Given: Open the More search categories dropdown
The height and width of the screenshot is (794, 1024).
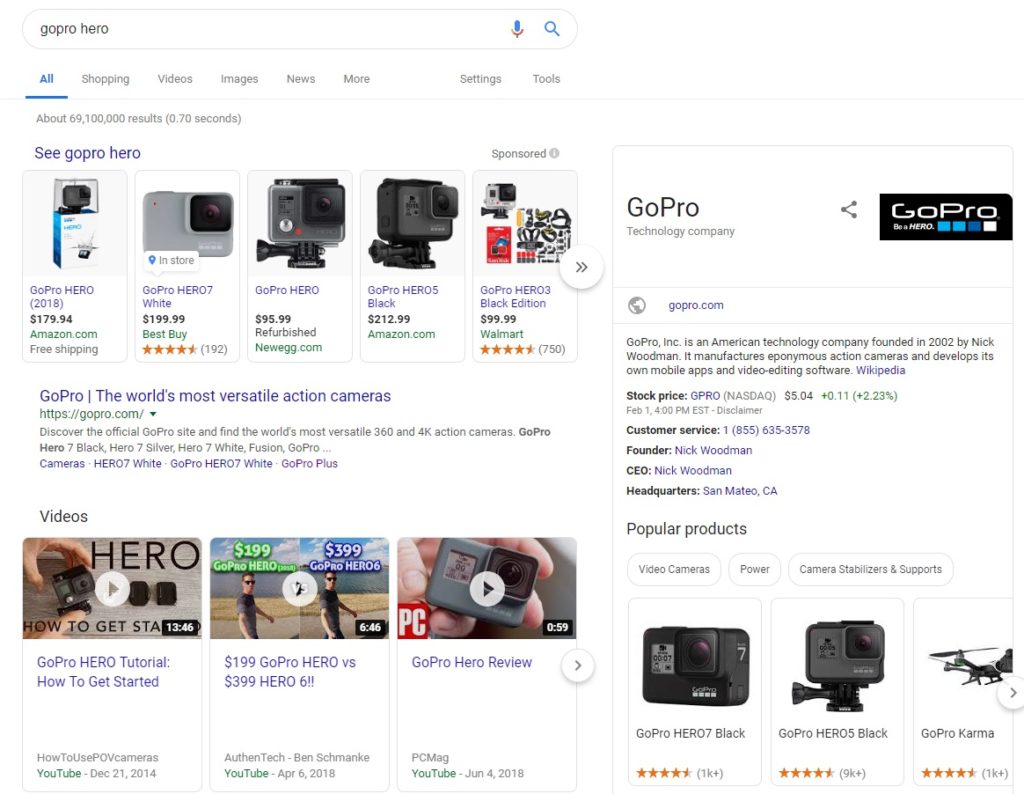Looking at the screenshot, I should click(356, 79).
